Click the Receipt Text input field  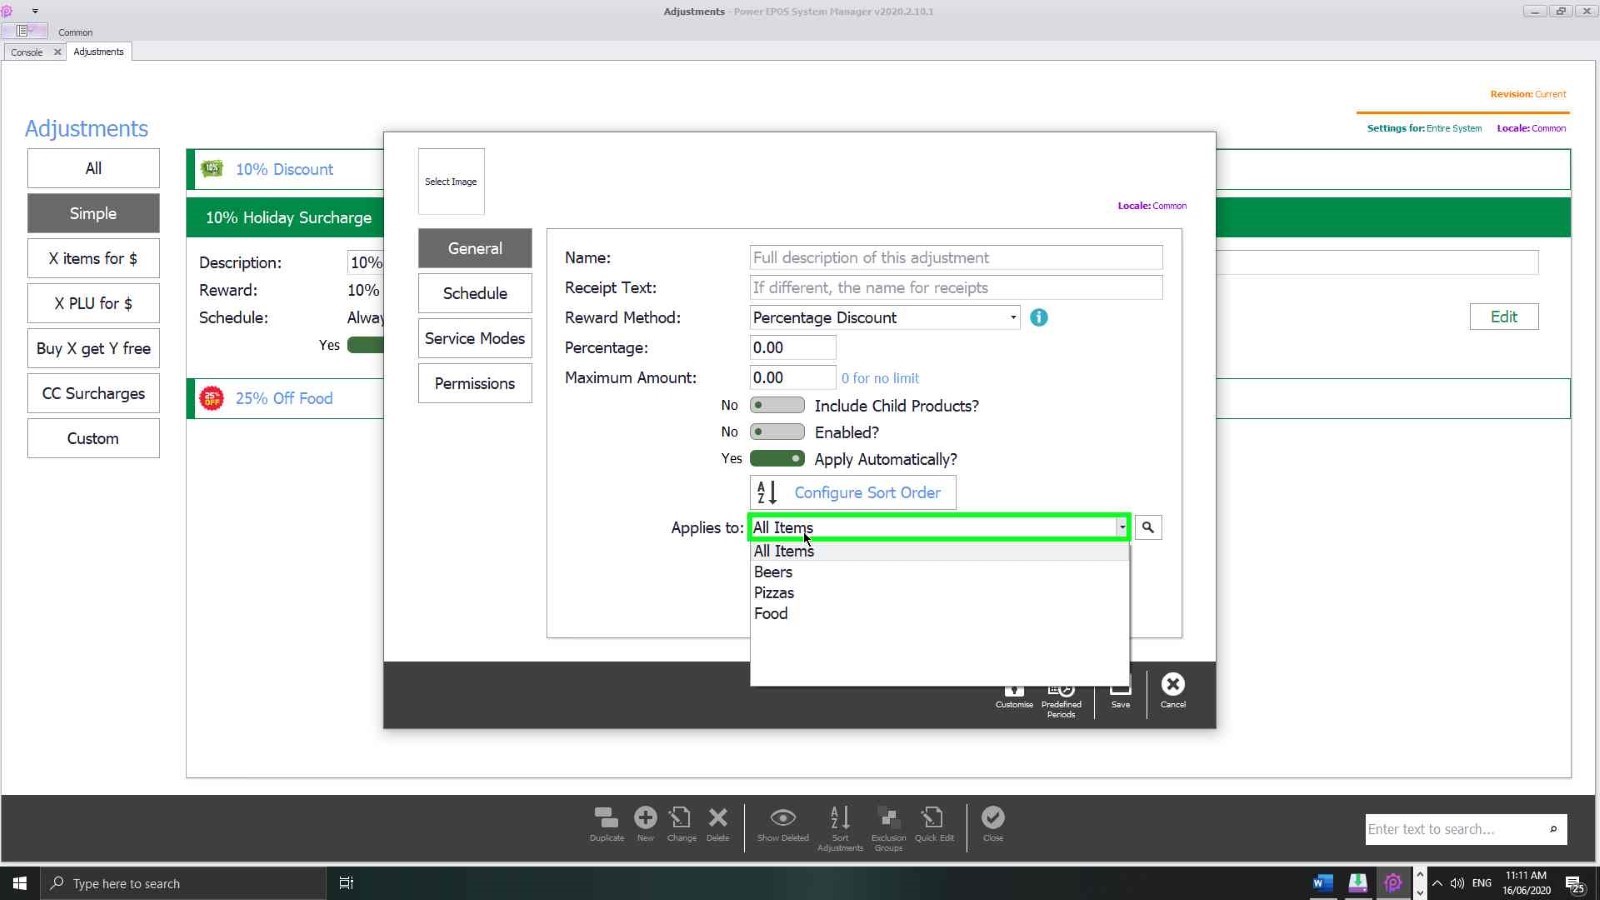[x=956, y=287]
